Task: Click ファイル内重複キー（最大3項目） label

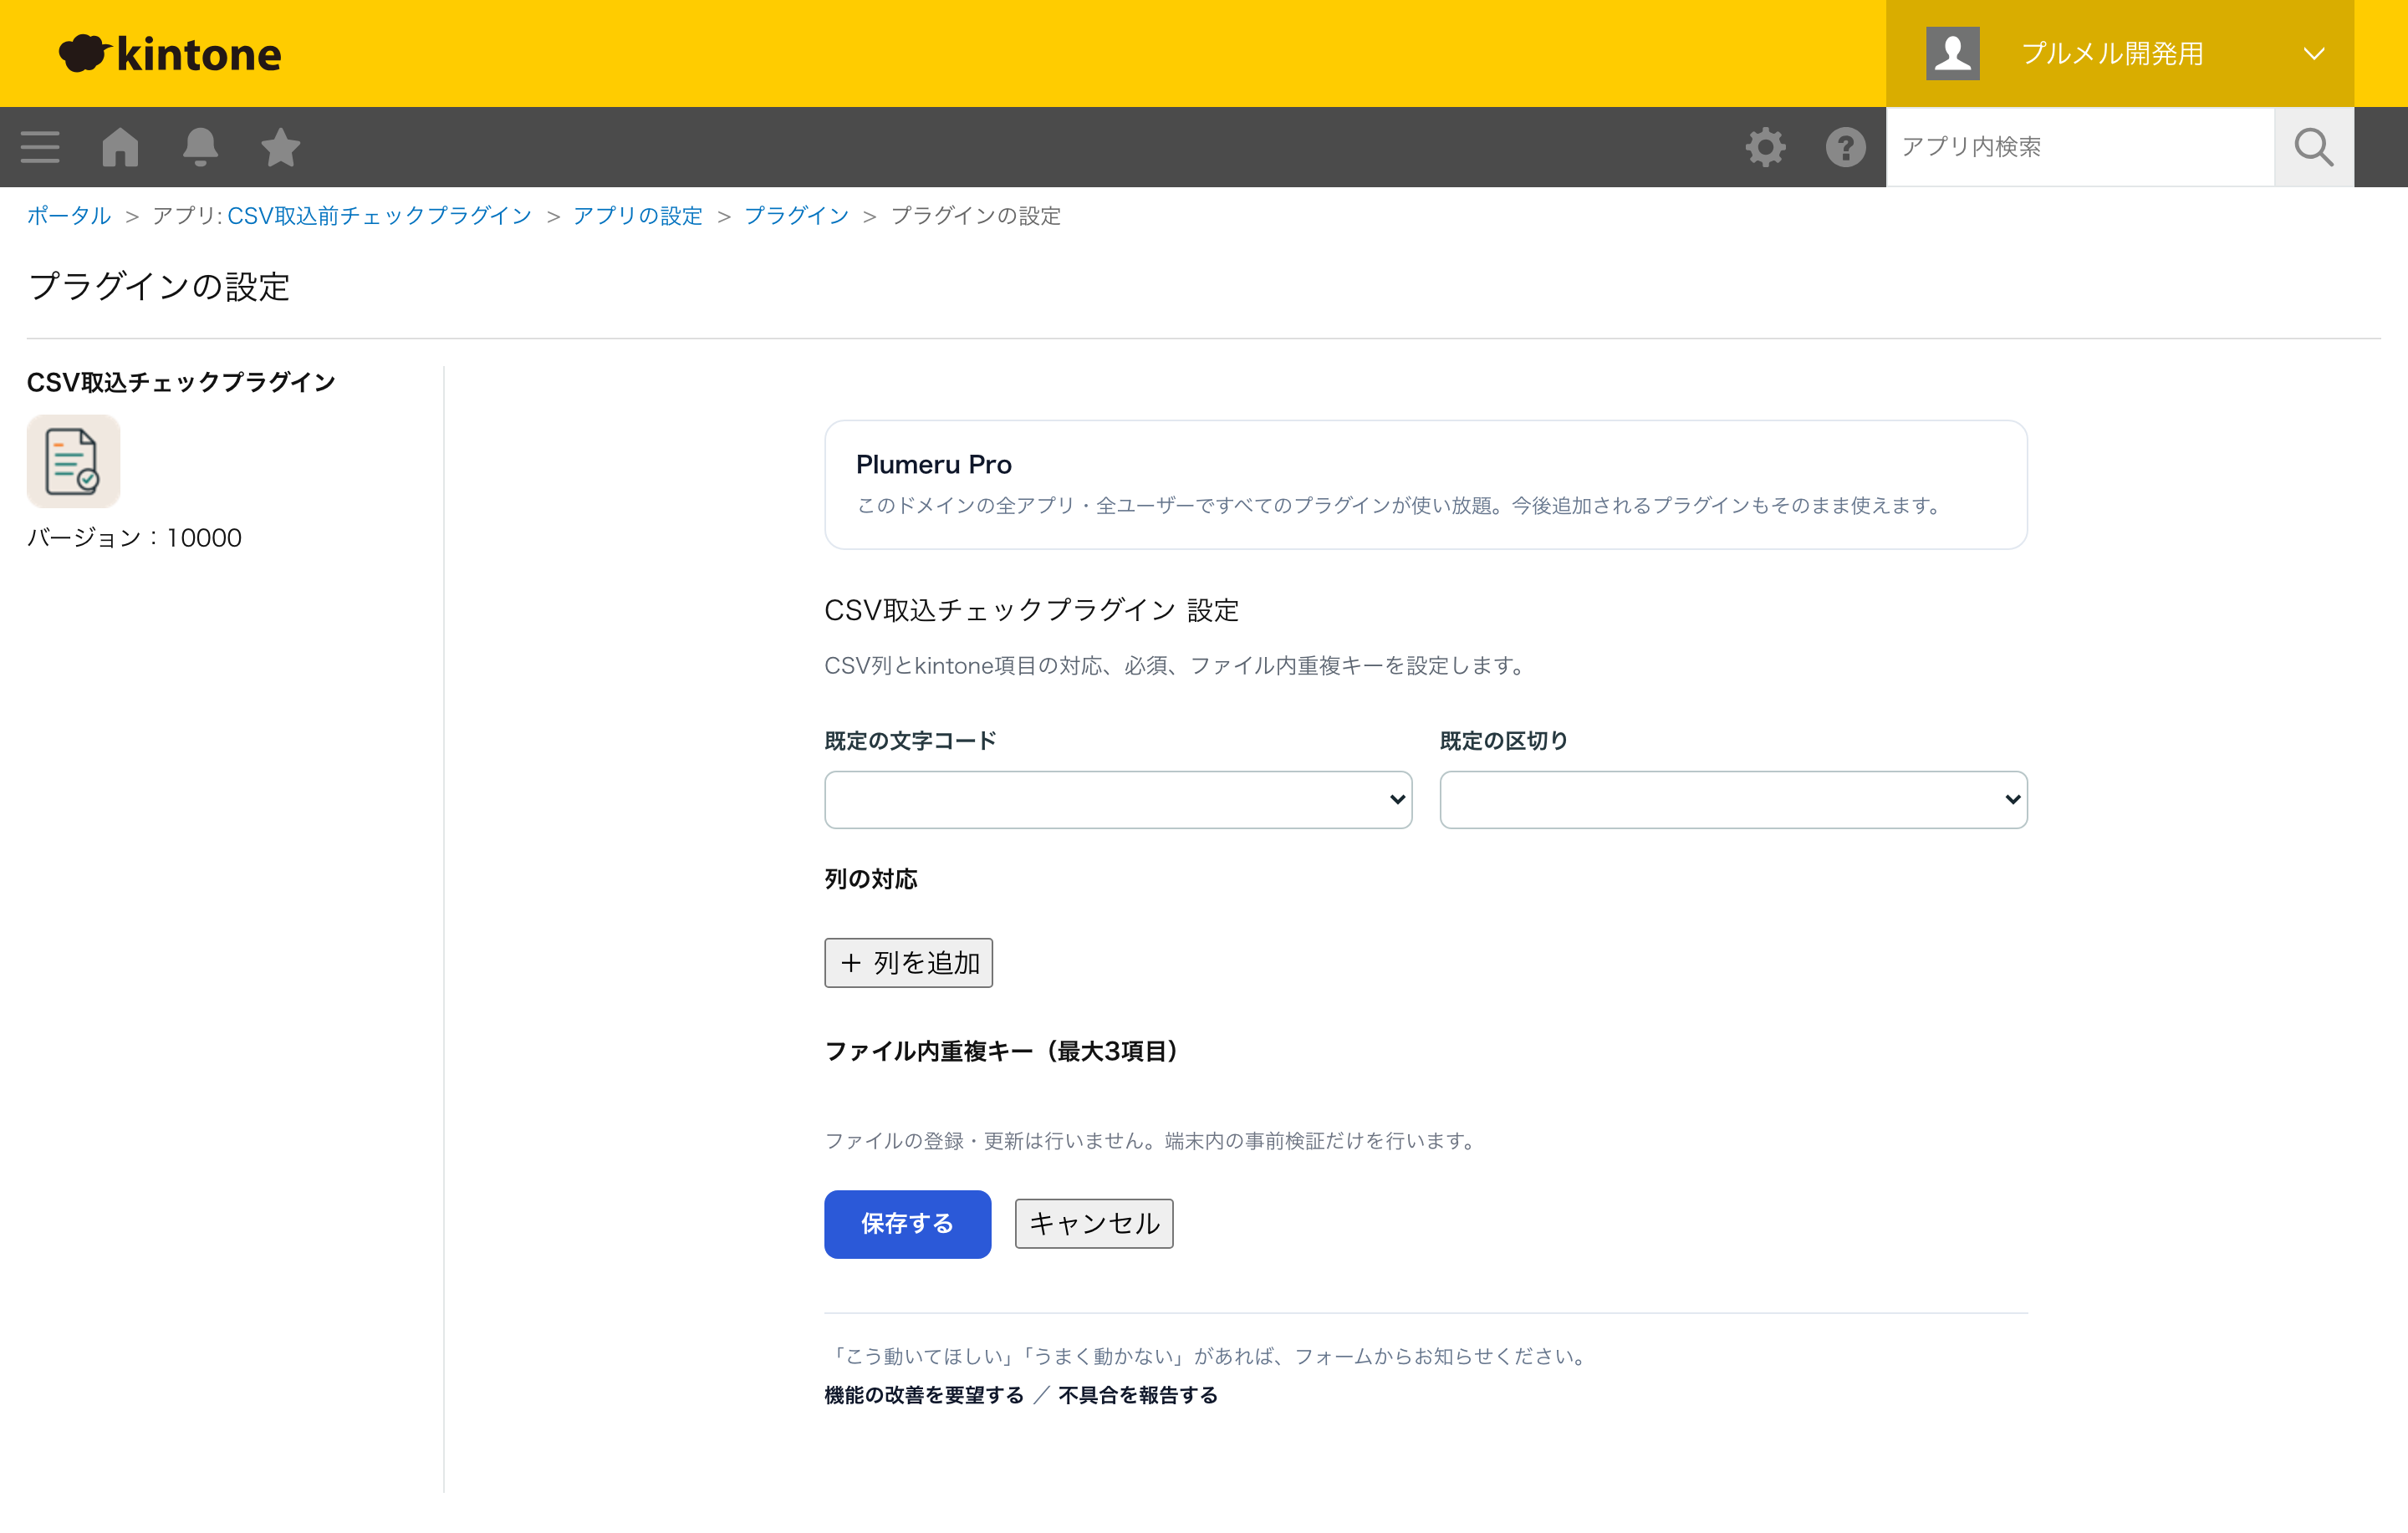Action: 1002,1050
